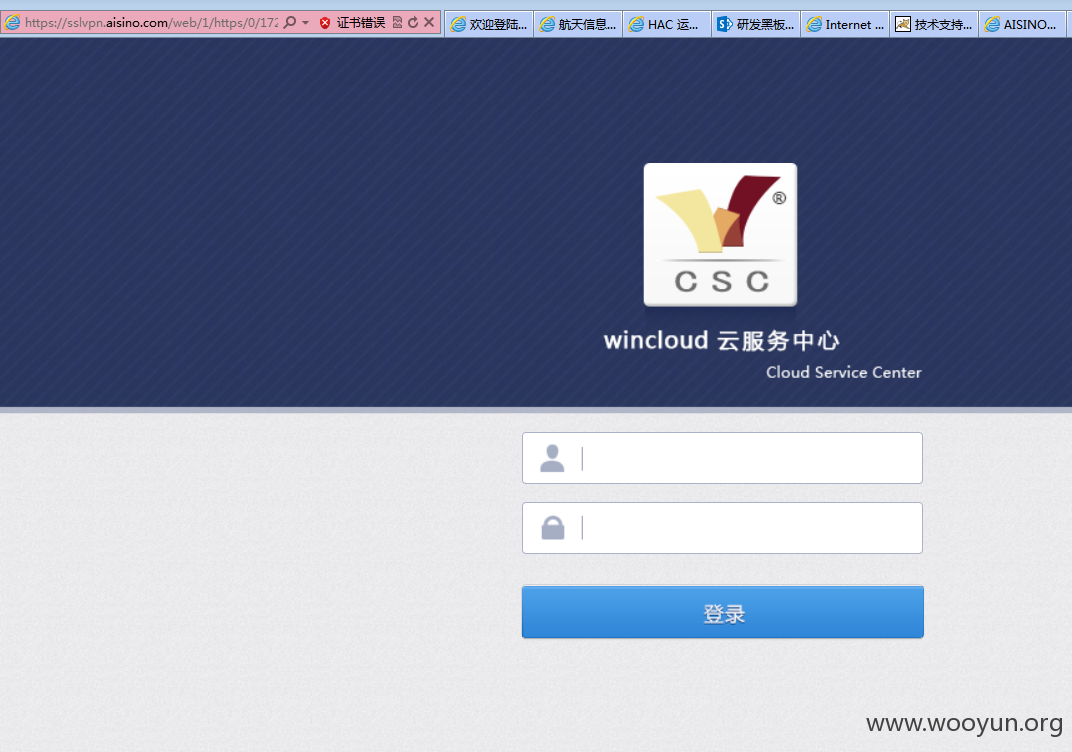Click the blue 登录 login button
The height and width of the screenshot is (752, 1072).
(723, 612)
